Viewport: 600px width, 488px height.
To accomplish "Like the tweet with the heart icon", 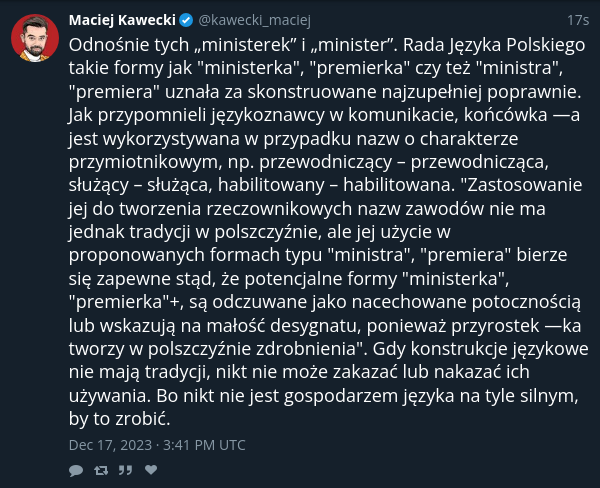I will pyautogui.click(x=151, y=470).
